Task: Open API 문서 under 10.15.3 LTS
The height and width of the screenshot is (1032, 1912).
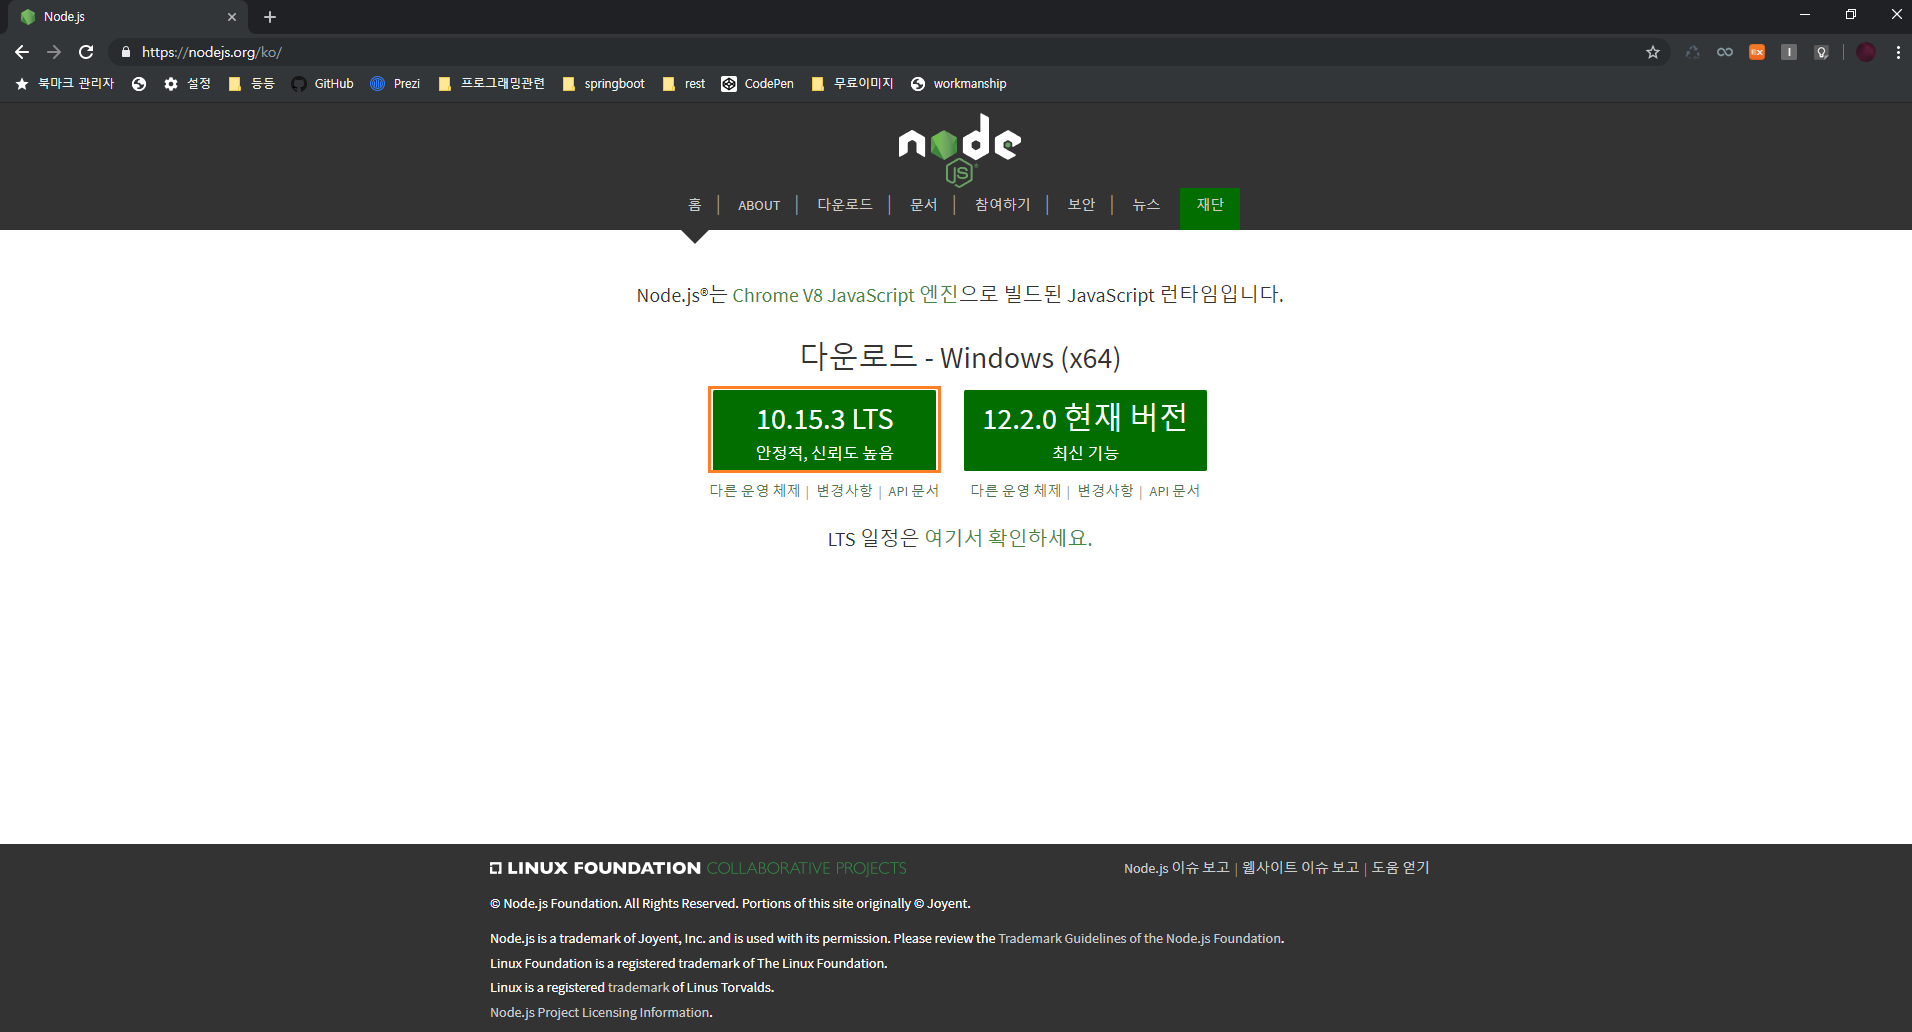Action: [x=913, y=491]
